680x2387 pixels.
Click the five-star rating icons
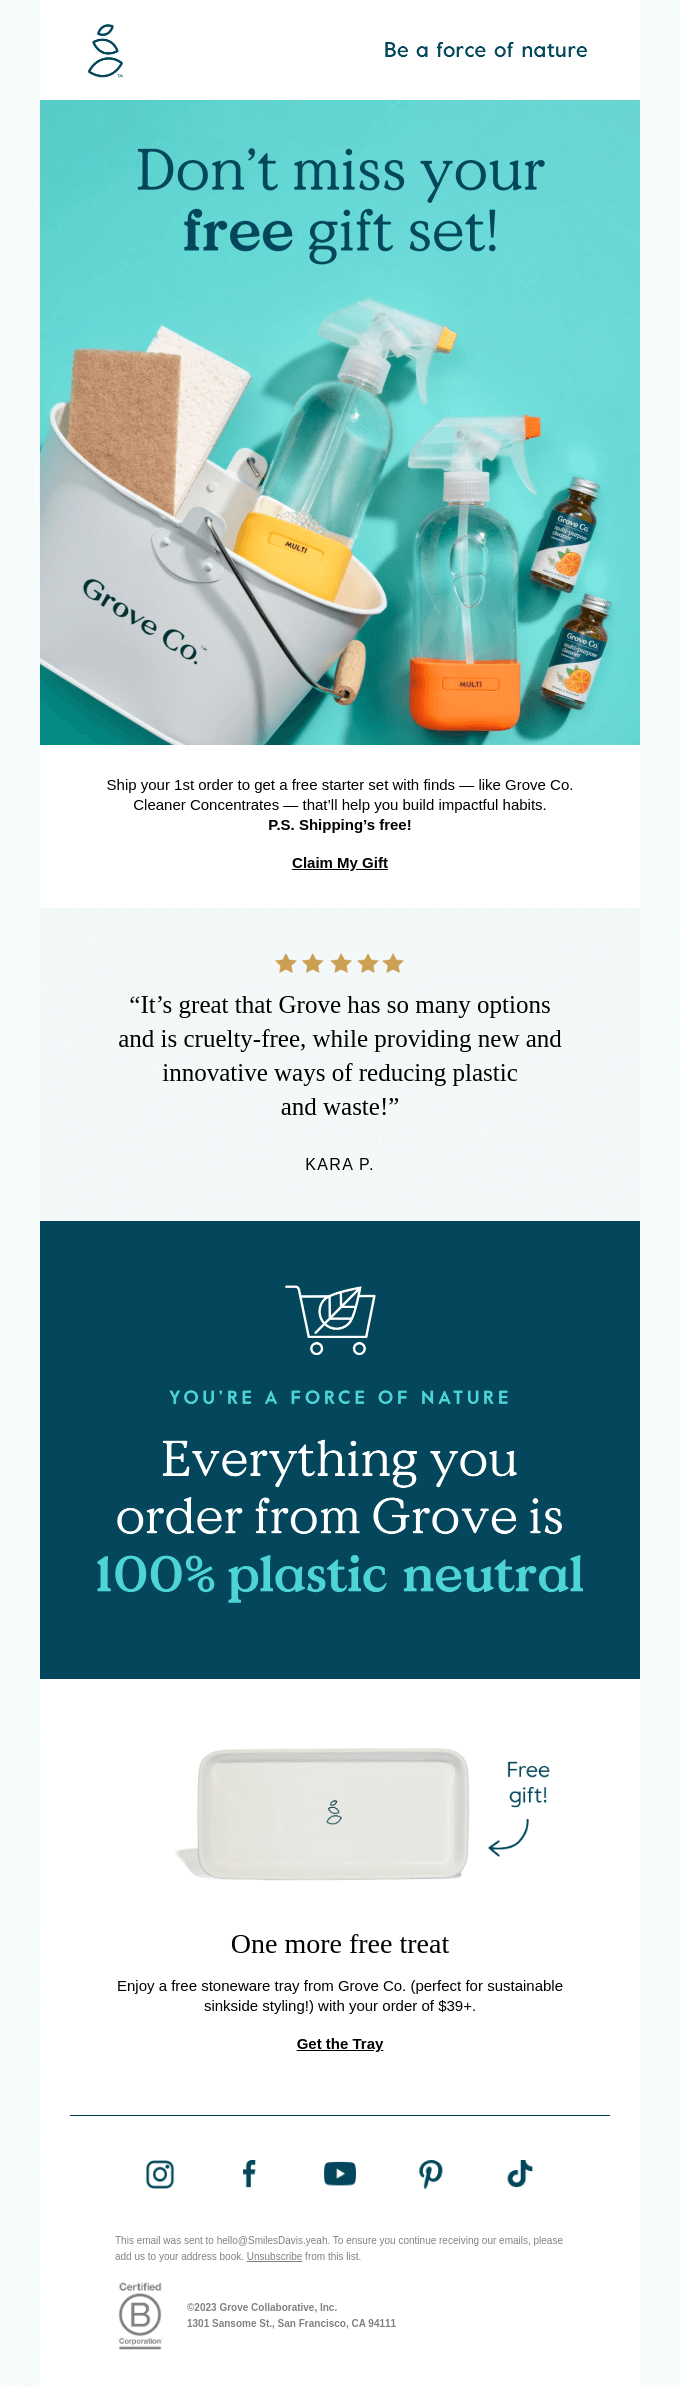coord(339,964)
